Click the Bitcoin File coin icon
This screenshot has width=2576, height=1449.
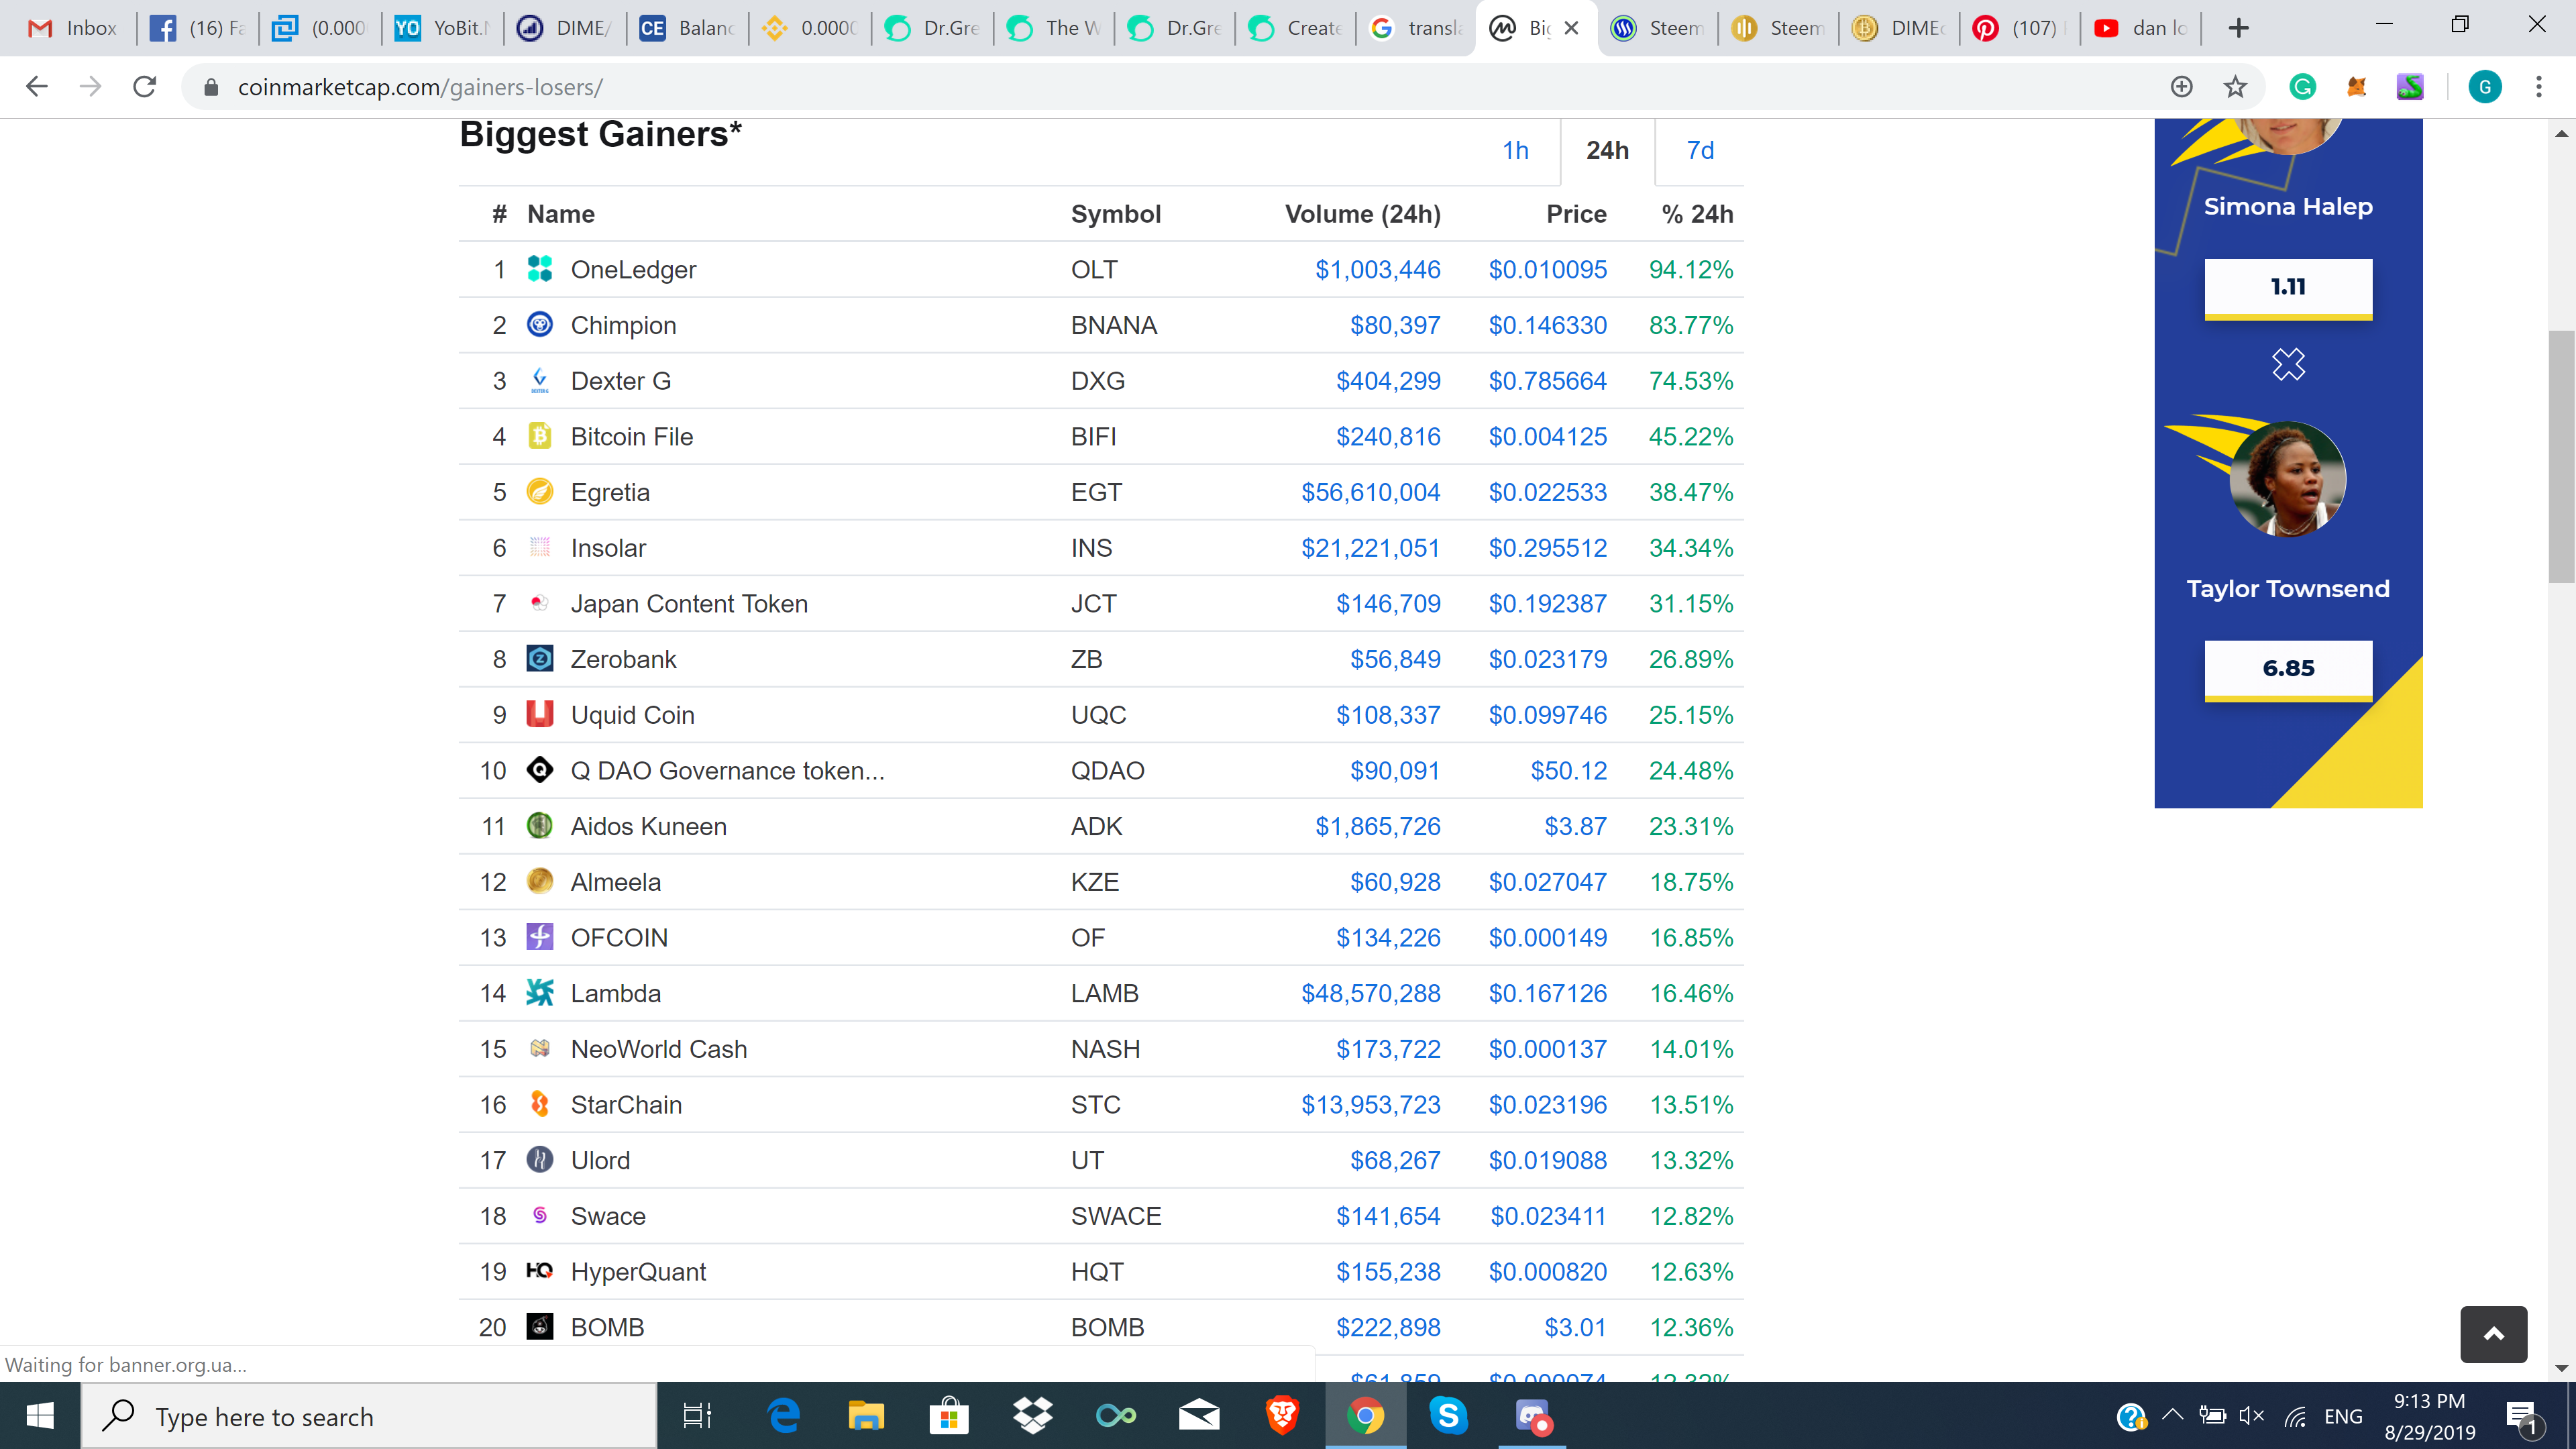pos(539,435)
